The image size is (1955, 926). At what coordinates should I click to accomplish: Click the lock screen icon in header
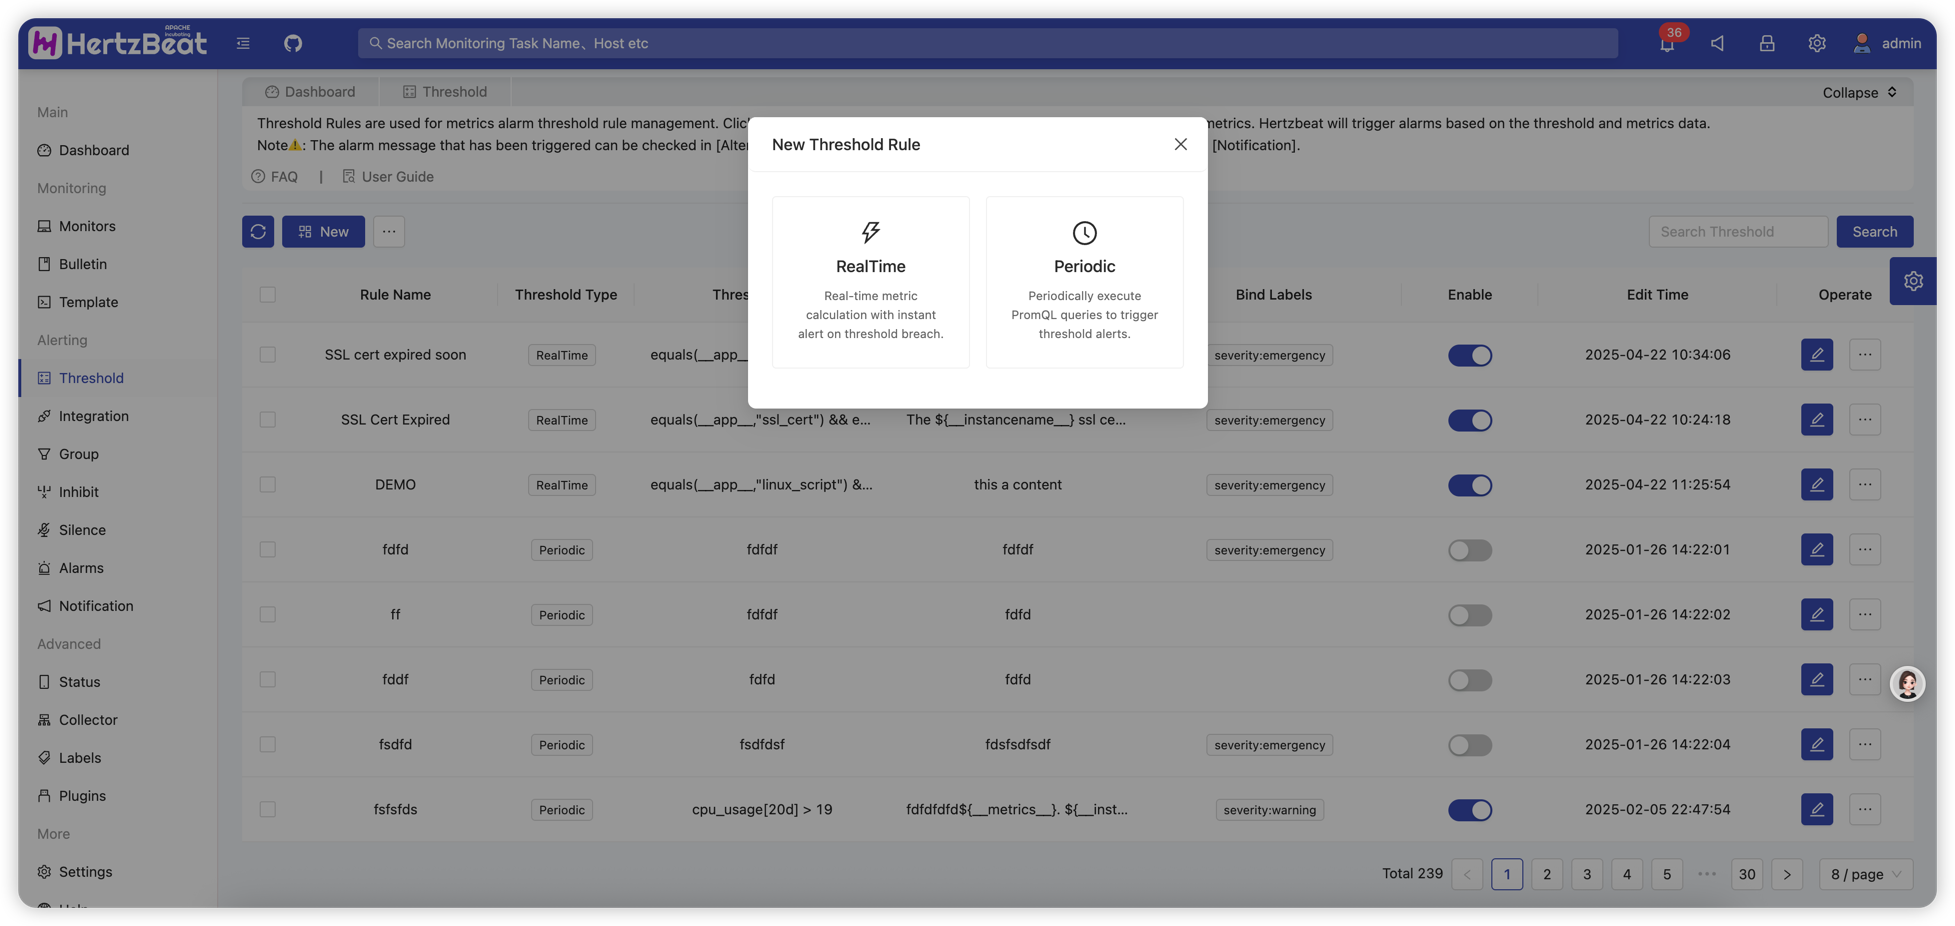click(1767, 43)
